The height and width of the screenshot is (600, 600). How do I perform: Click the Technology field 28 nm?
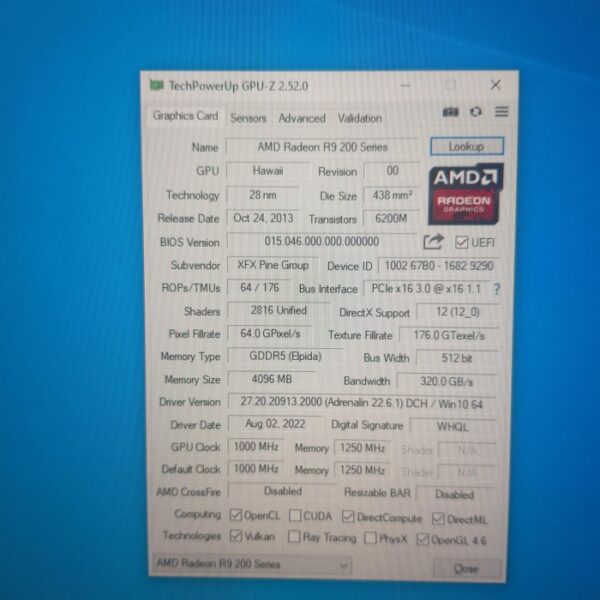click(263, 195)
